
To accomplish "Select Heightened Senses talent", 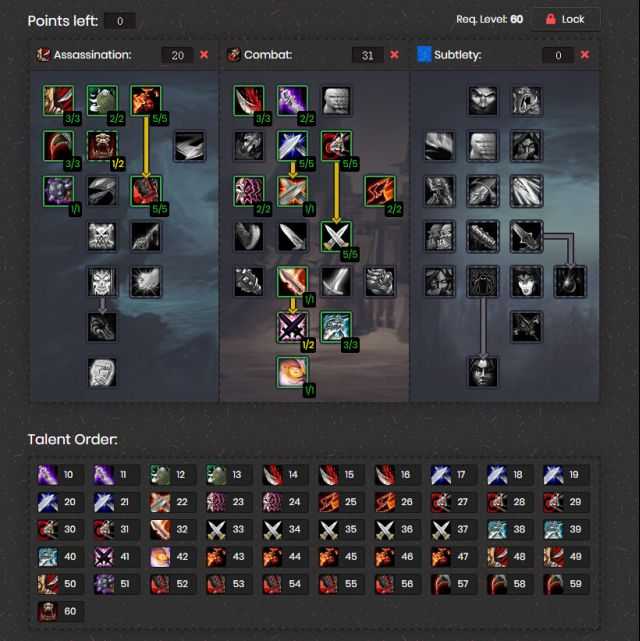I will coord(439,282).
